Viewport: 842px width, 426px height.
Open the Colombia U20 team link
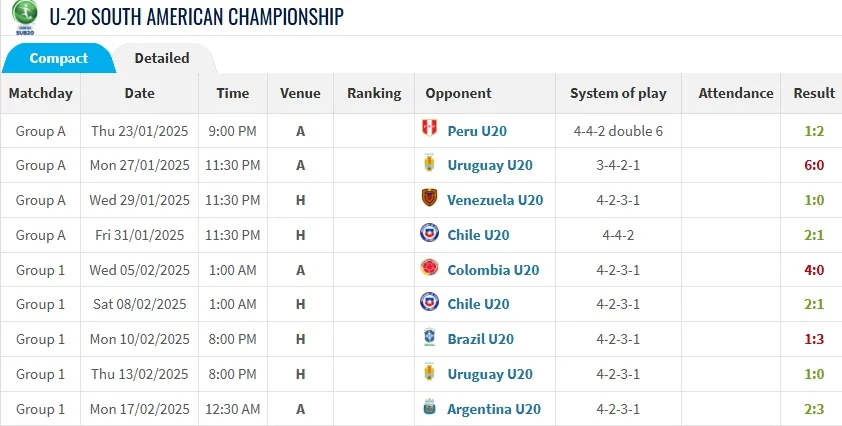[x=493, y=270]
